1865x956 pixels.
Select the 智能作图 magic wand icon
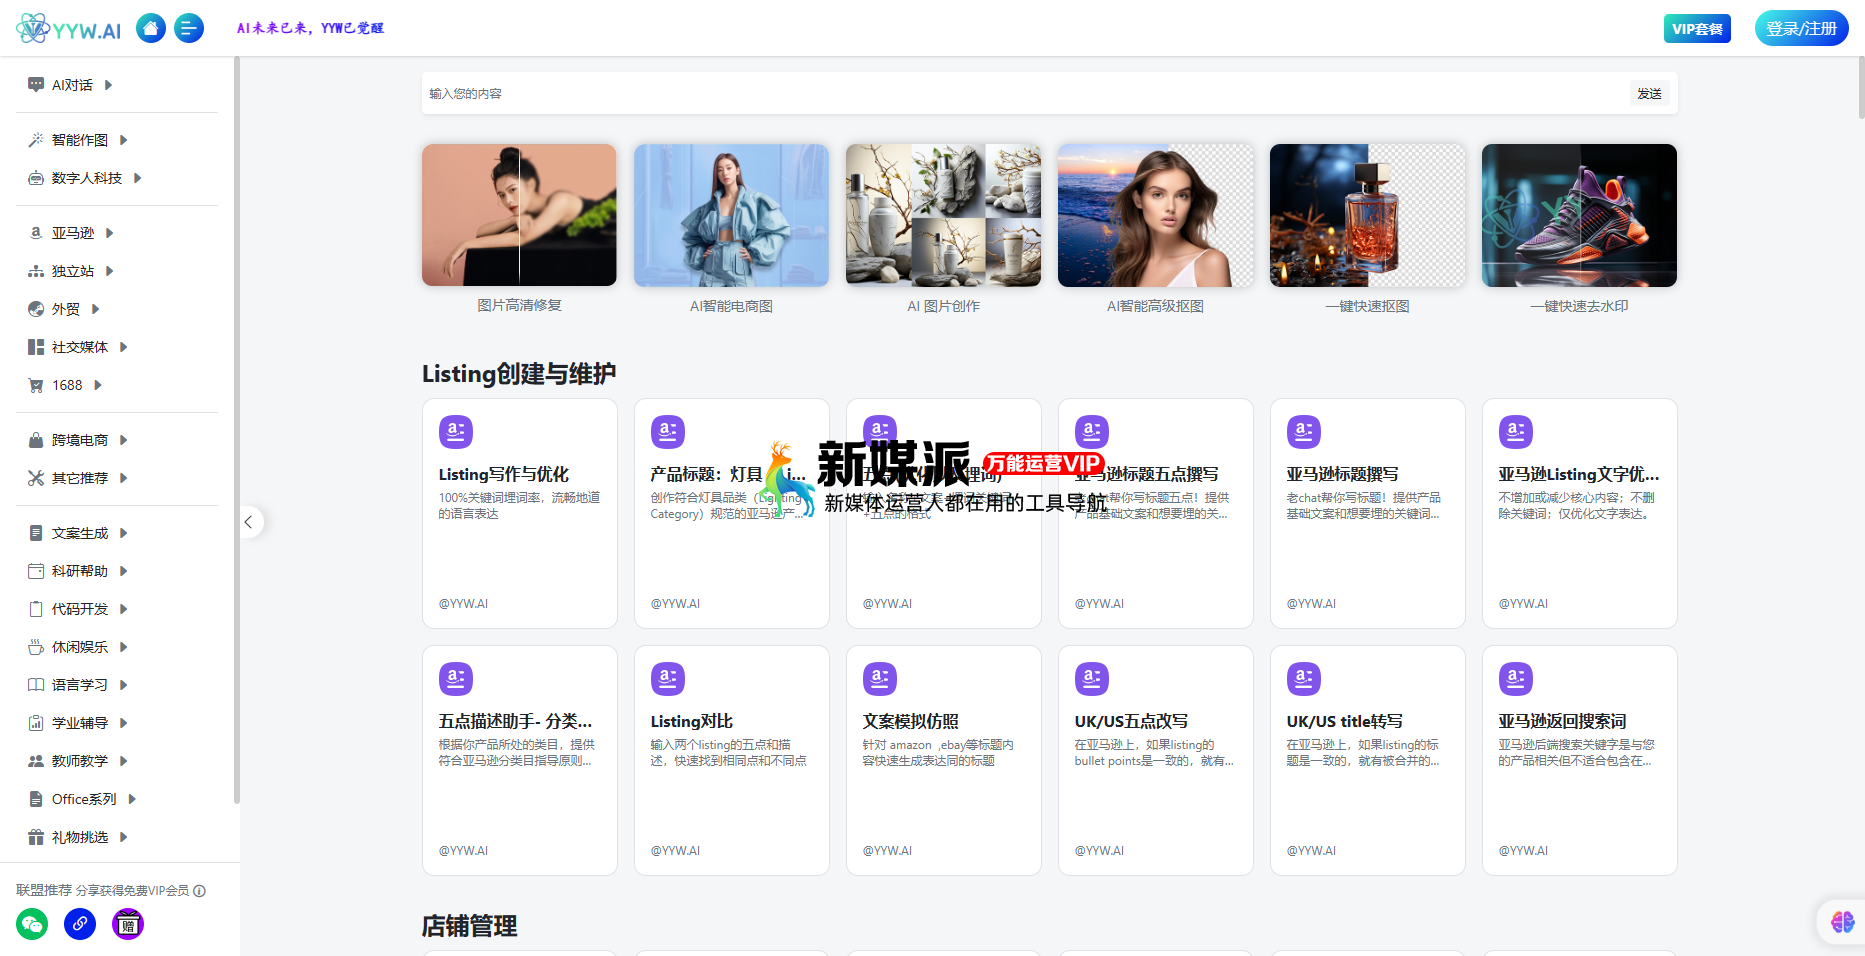click(x=36, y=140)
